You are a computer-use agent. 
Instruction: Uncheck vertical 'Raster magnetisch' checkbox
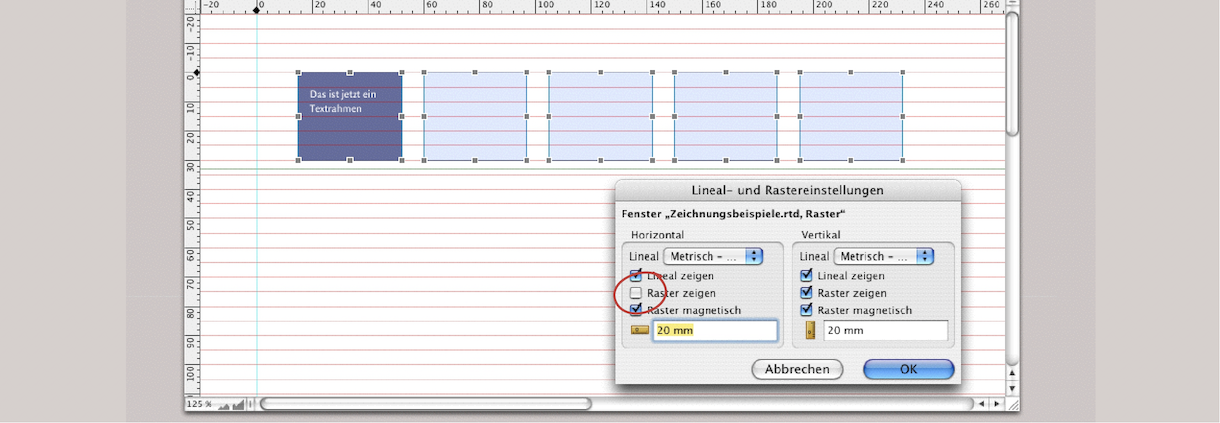coord(807,310)
